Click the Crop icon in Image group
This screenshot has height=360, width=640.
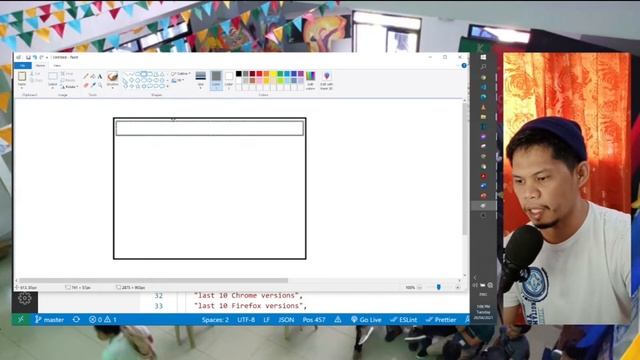pyautogui.click(x=63, y=73)
